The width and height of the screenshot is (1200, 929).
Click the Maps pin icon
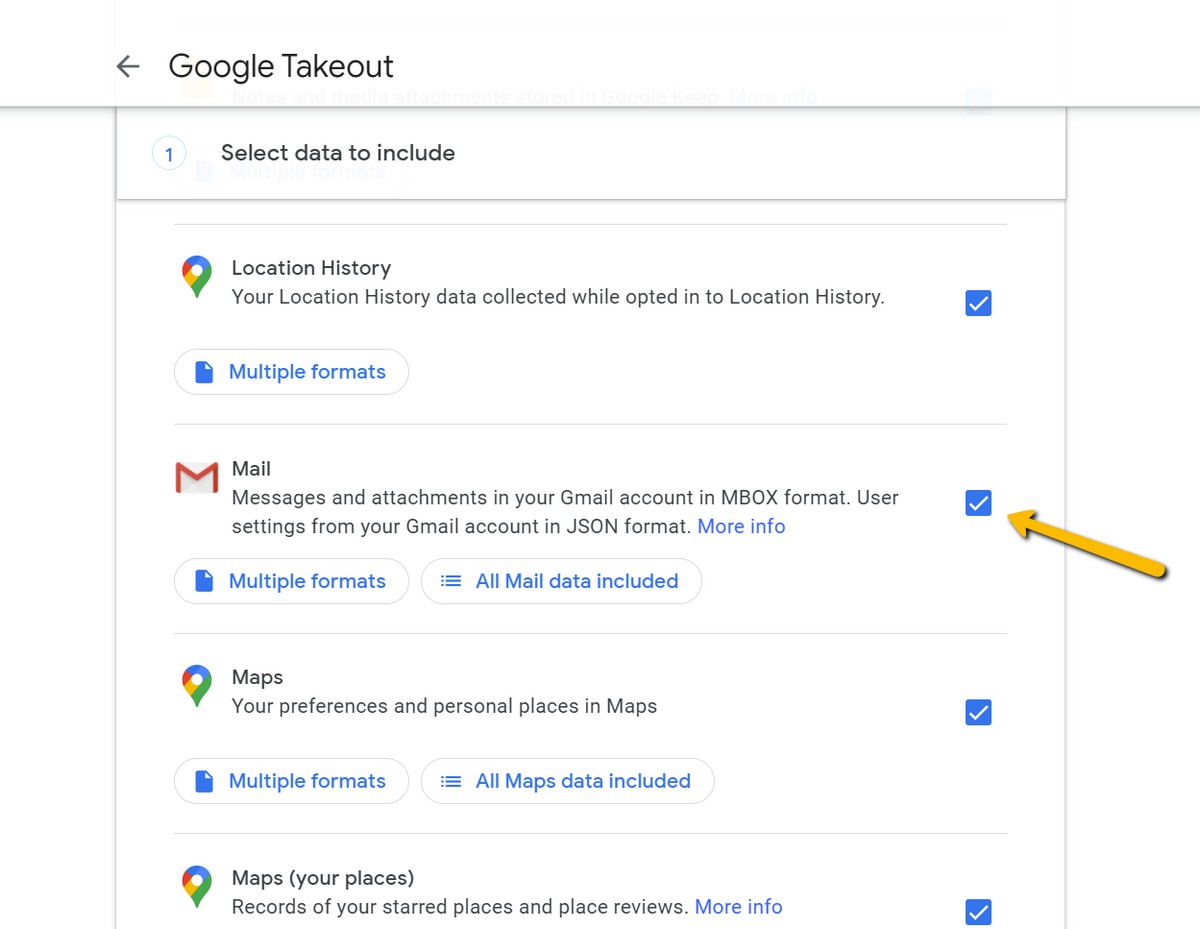[x=197, y=686]
